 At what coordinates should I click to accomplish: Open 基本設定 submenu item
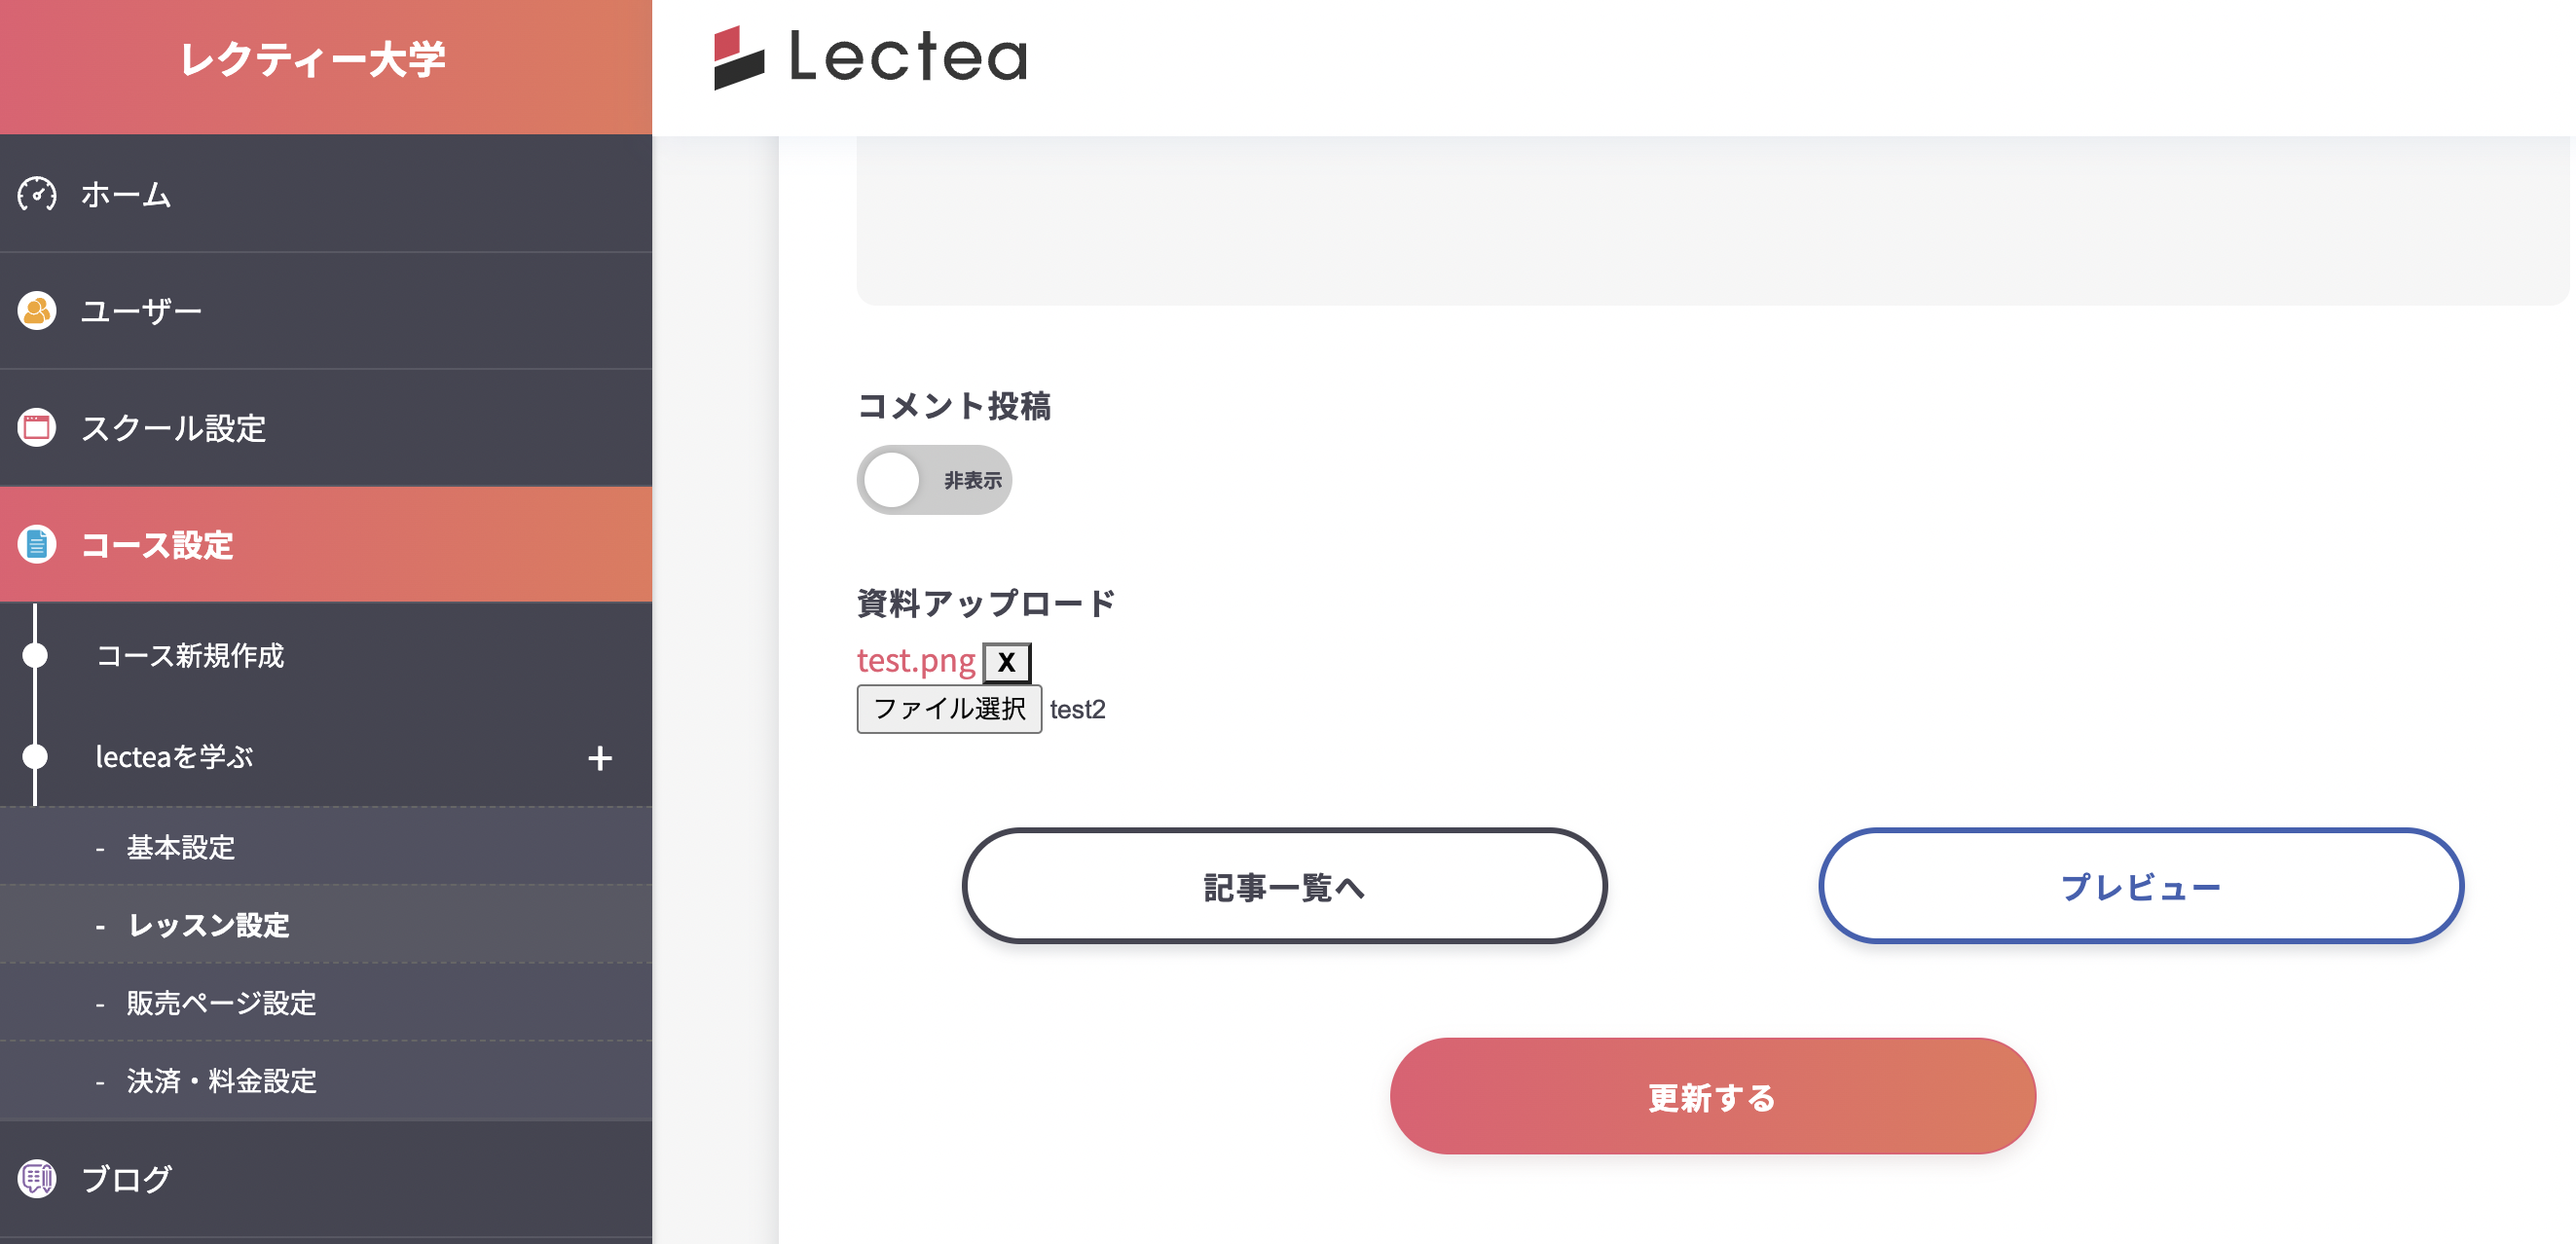tap(181, 847)
